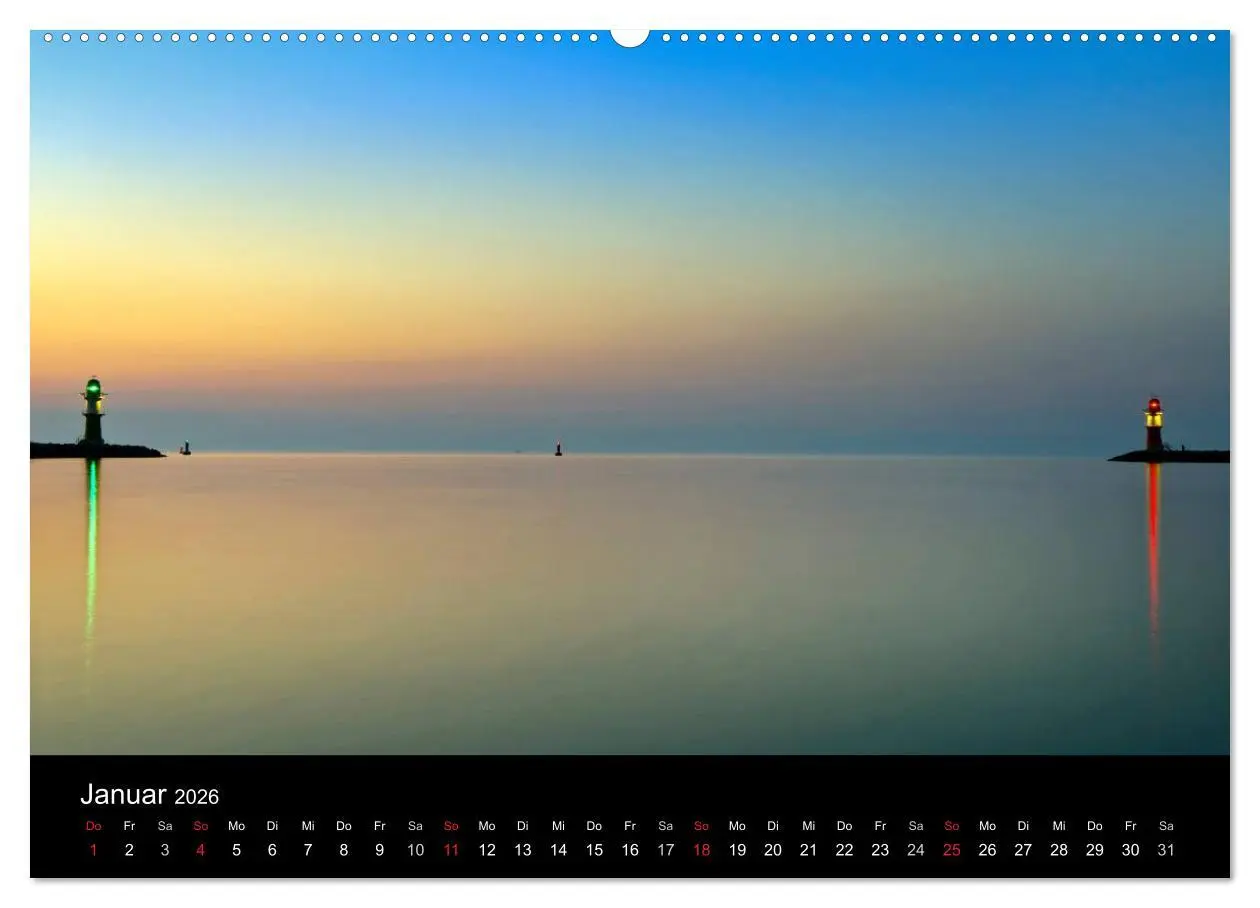Click the So weekday label above date 4
Viewport: 1260px width, 908px height.
pos(200,826)
